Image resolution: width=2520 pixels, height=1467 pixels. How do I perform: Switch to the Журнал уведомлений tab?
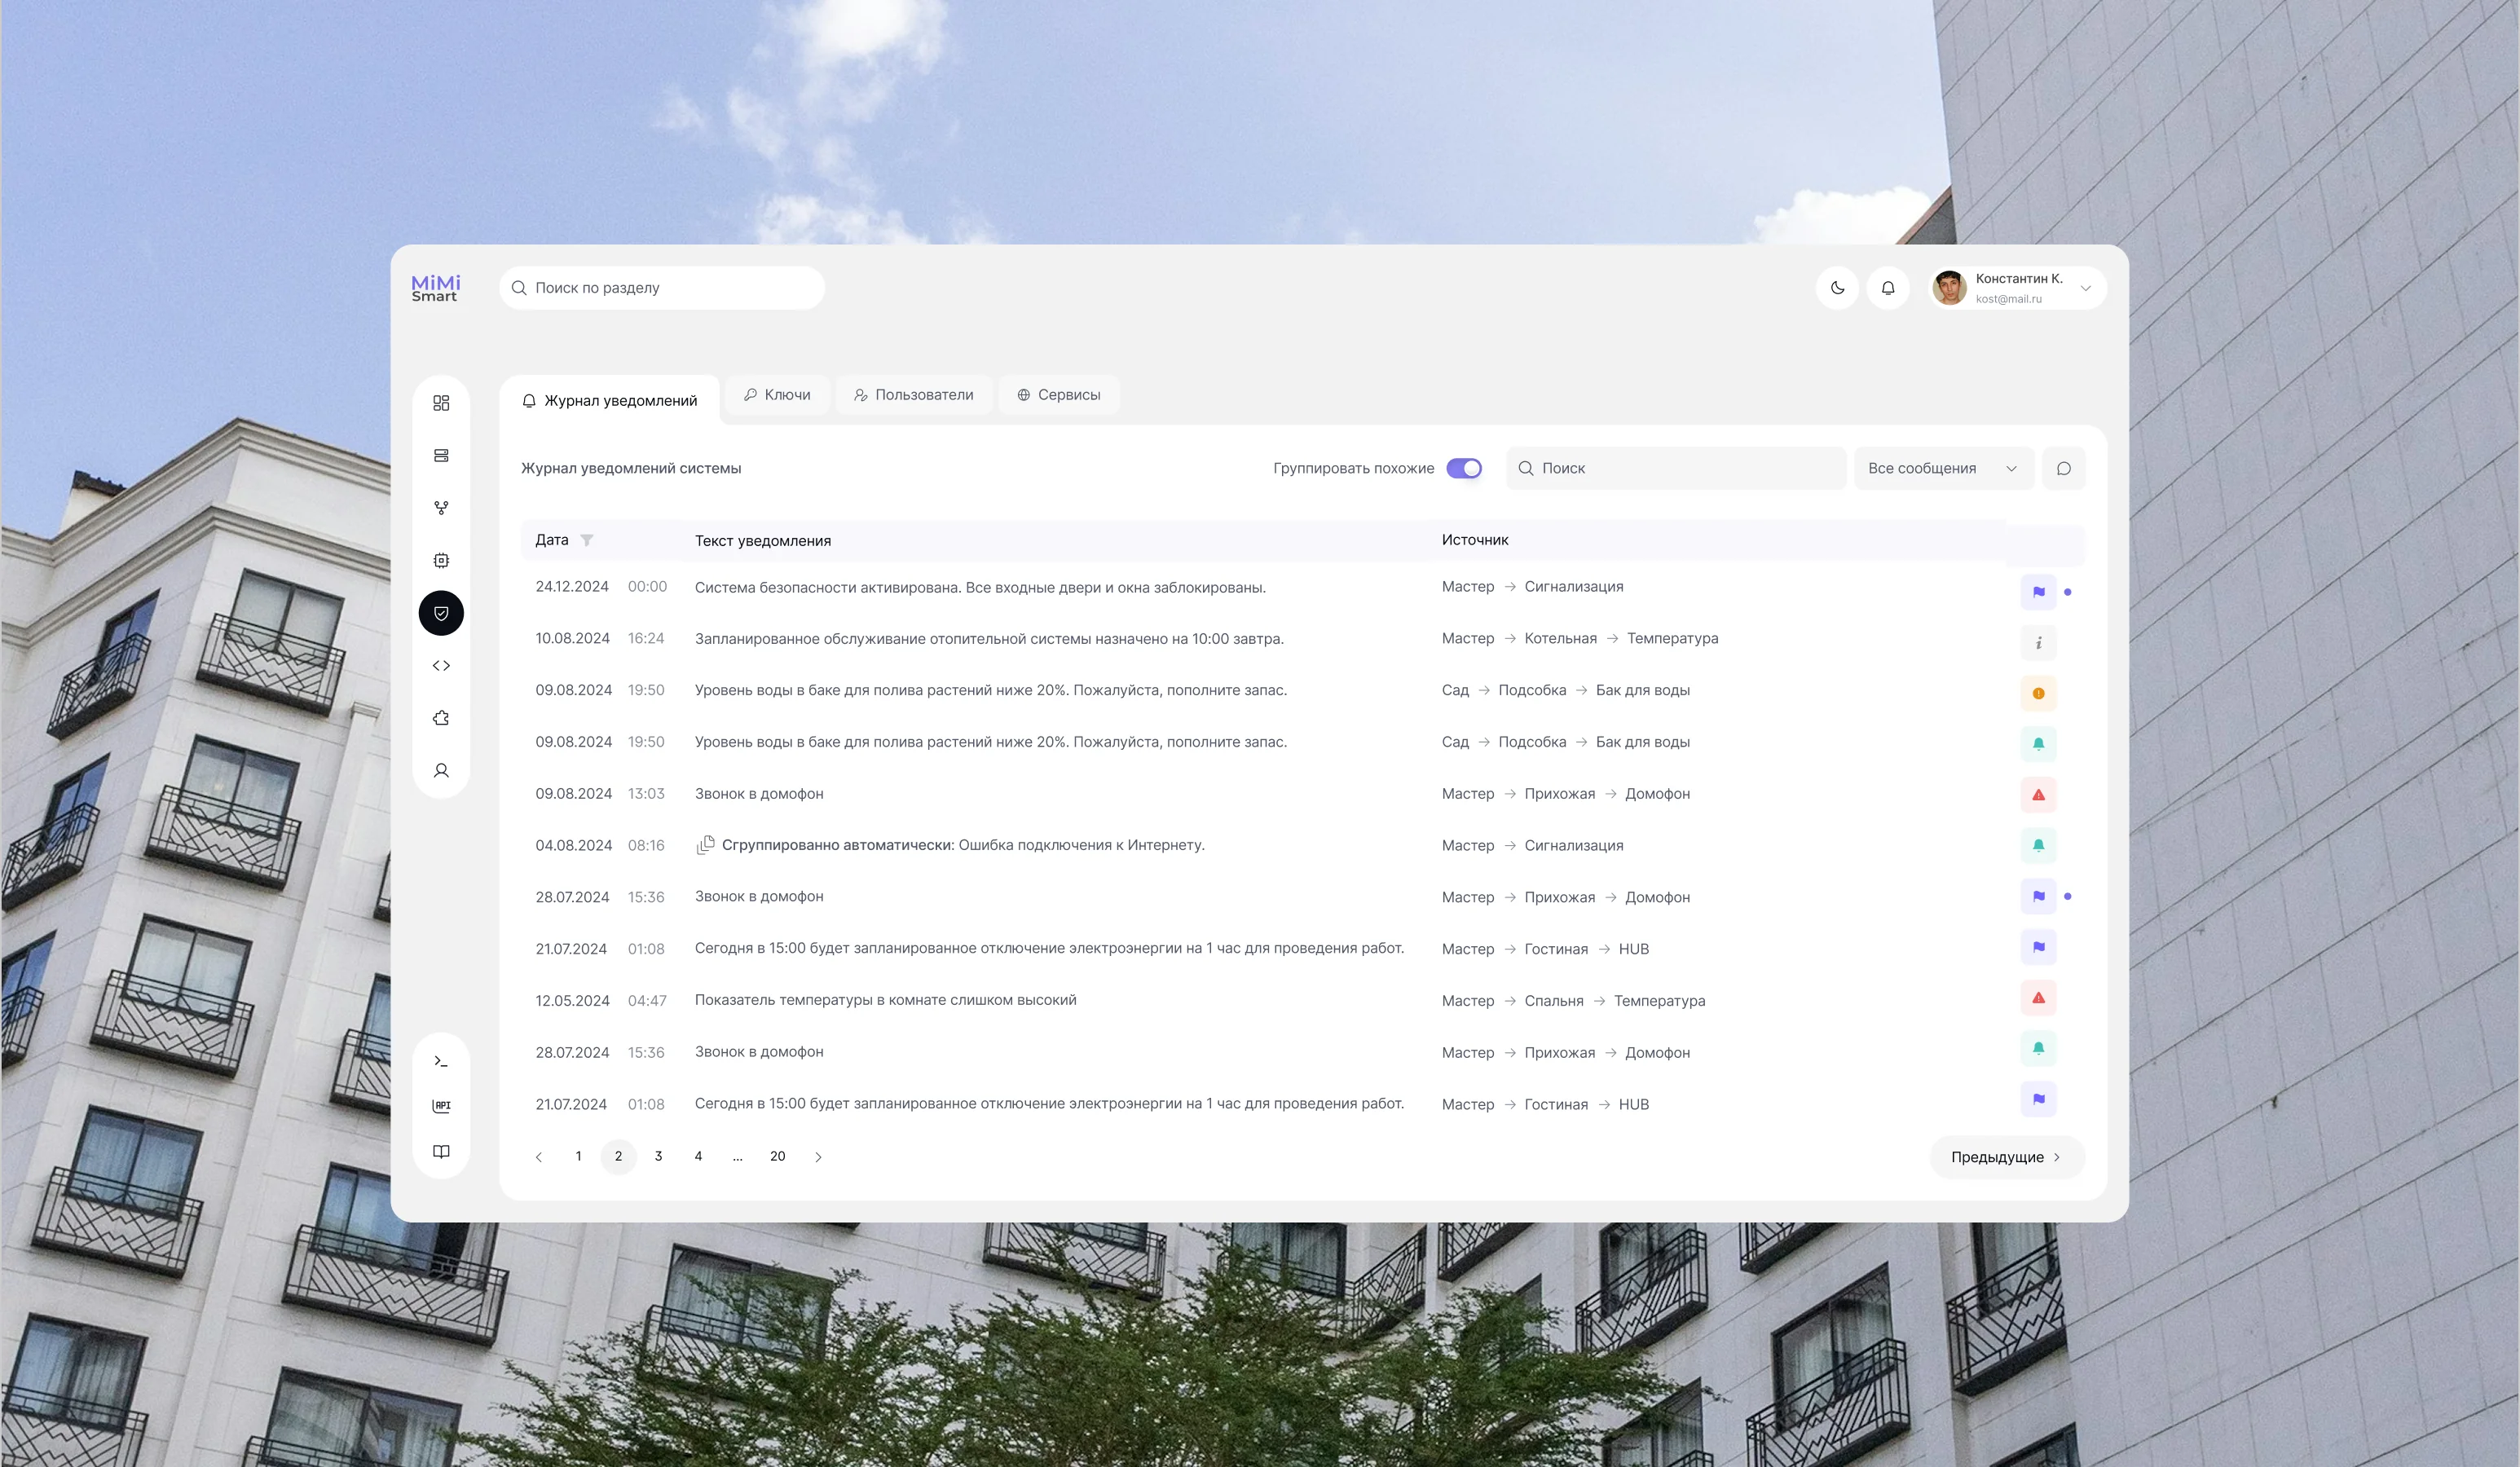(x=610, y=401)
